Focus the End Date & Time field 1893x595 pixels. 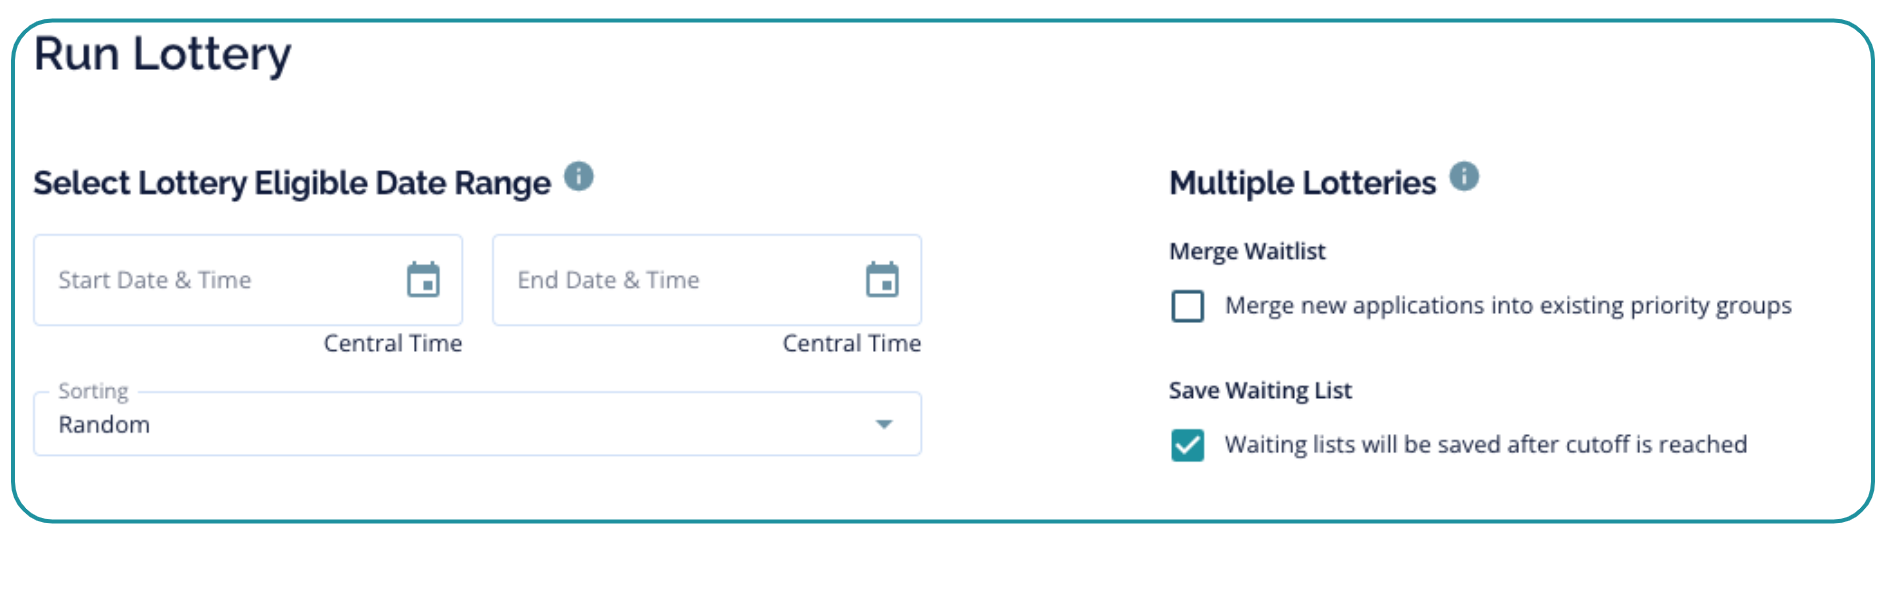tap(670, 280)
